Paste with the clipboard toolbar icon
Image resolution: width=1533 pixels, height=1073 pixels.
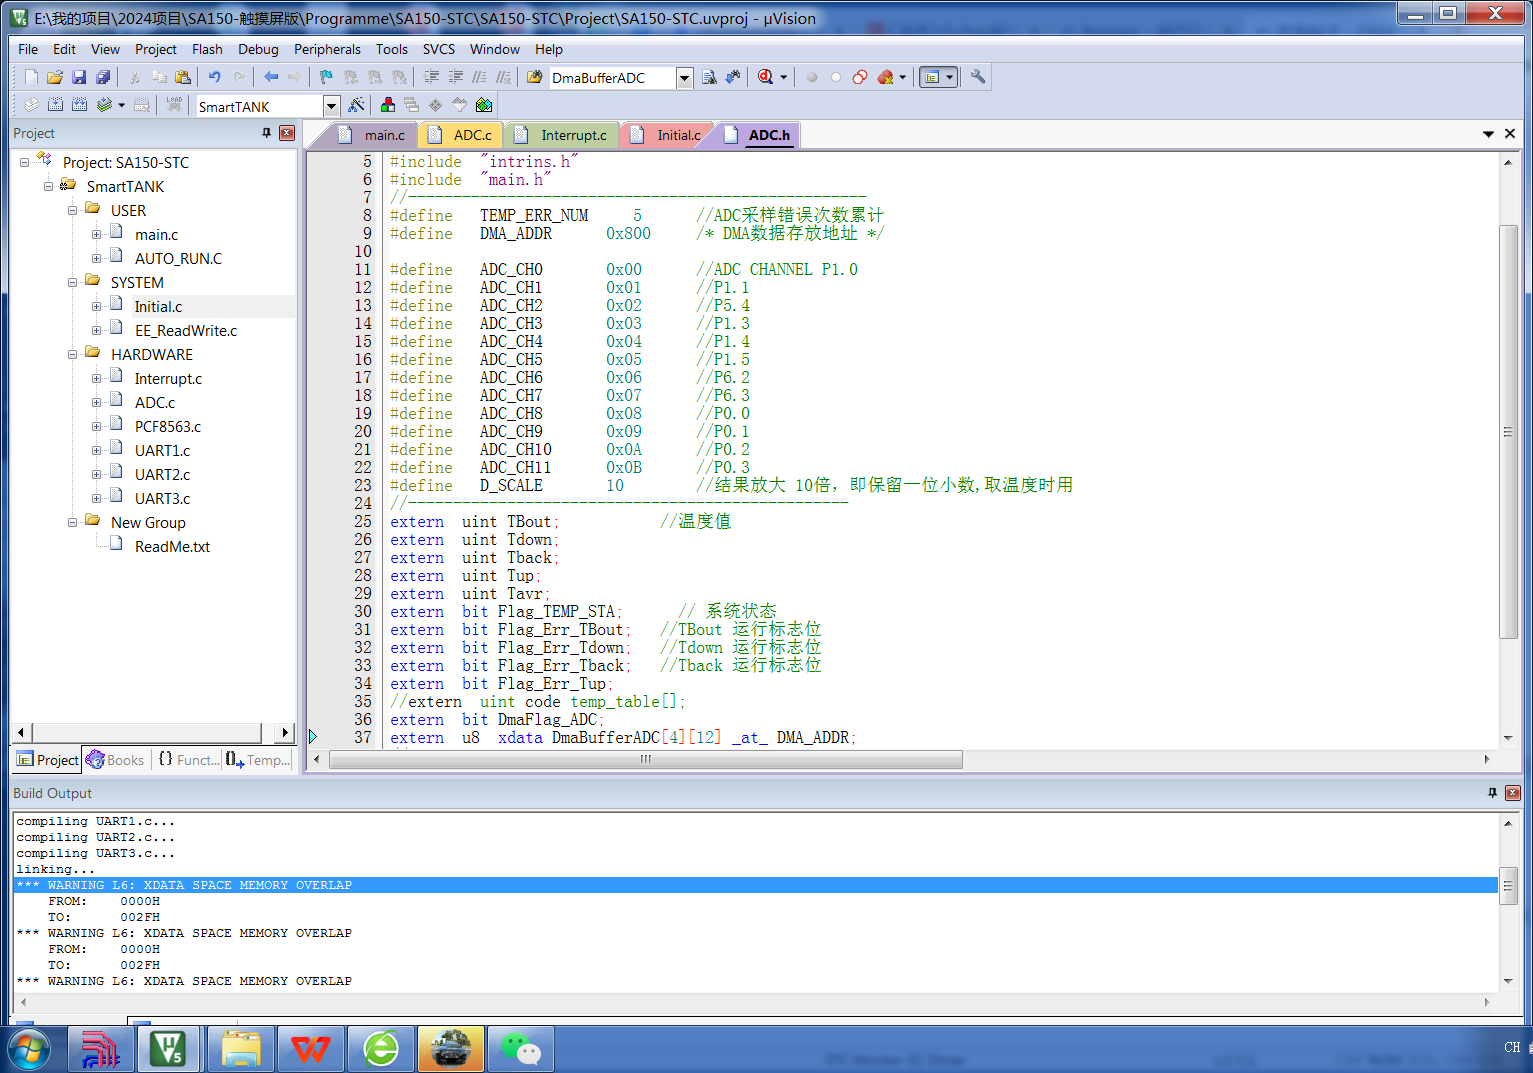point(183,77)
